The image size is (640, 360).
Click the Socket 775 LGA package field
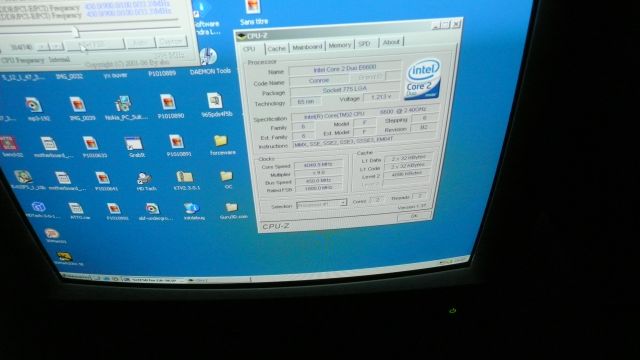pyautogui.click(x=344, y=90)
